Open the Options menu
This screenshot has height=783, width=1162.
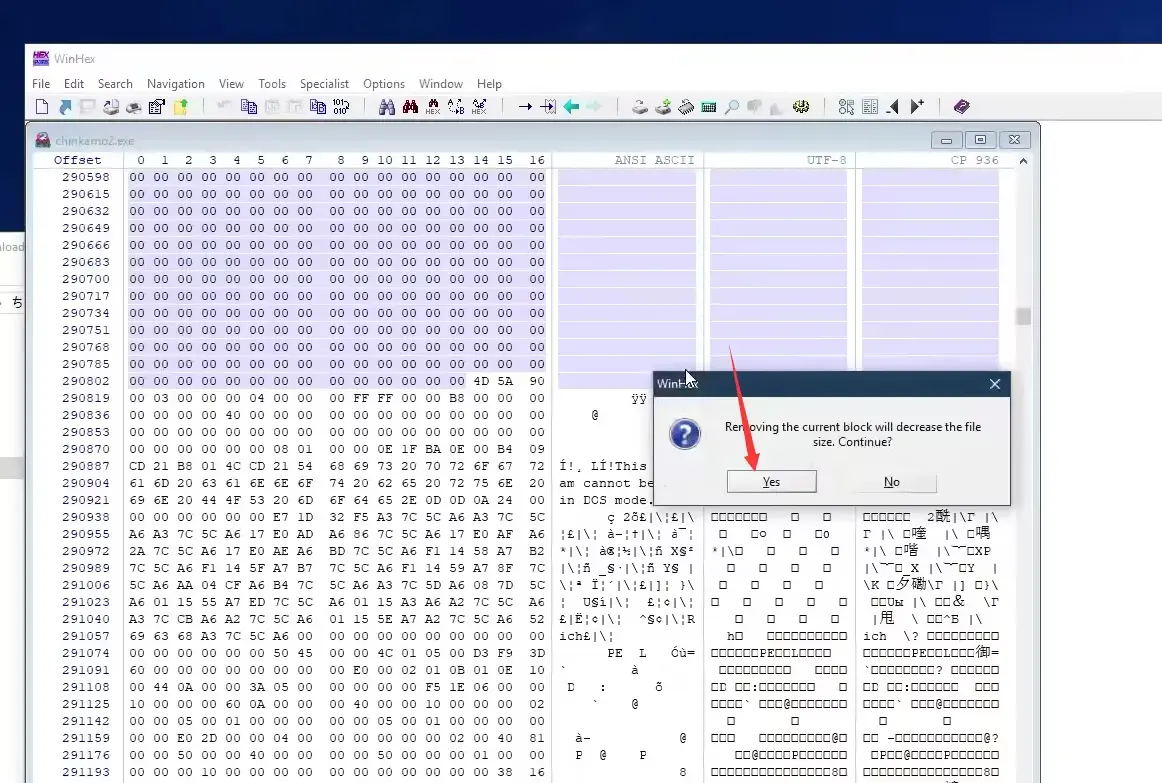pos(384,84)
